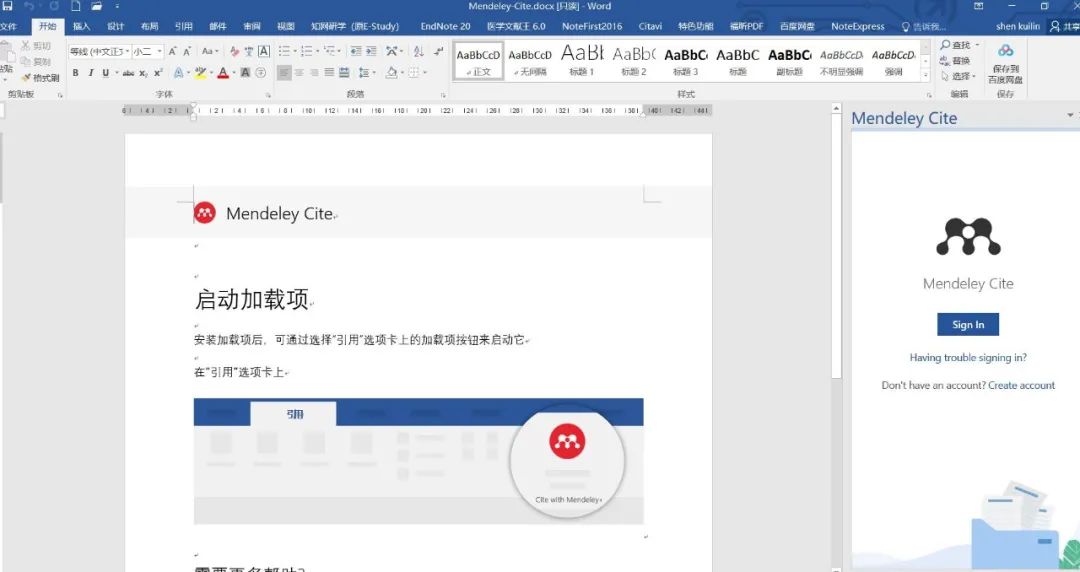Save document with the floppy disk icon
1080x572 pixels.
[8, 6]
